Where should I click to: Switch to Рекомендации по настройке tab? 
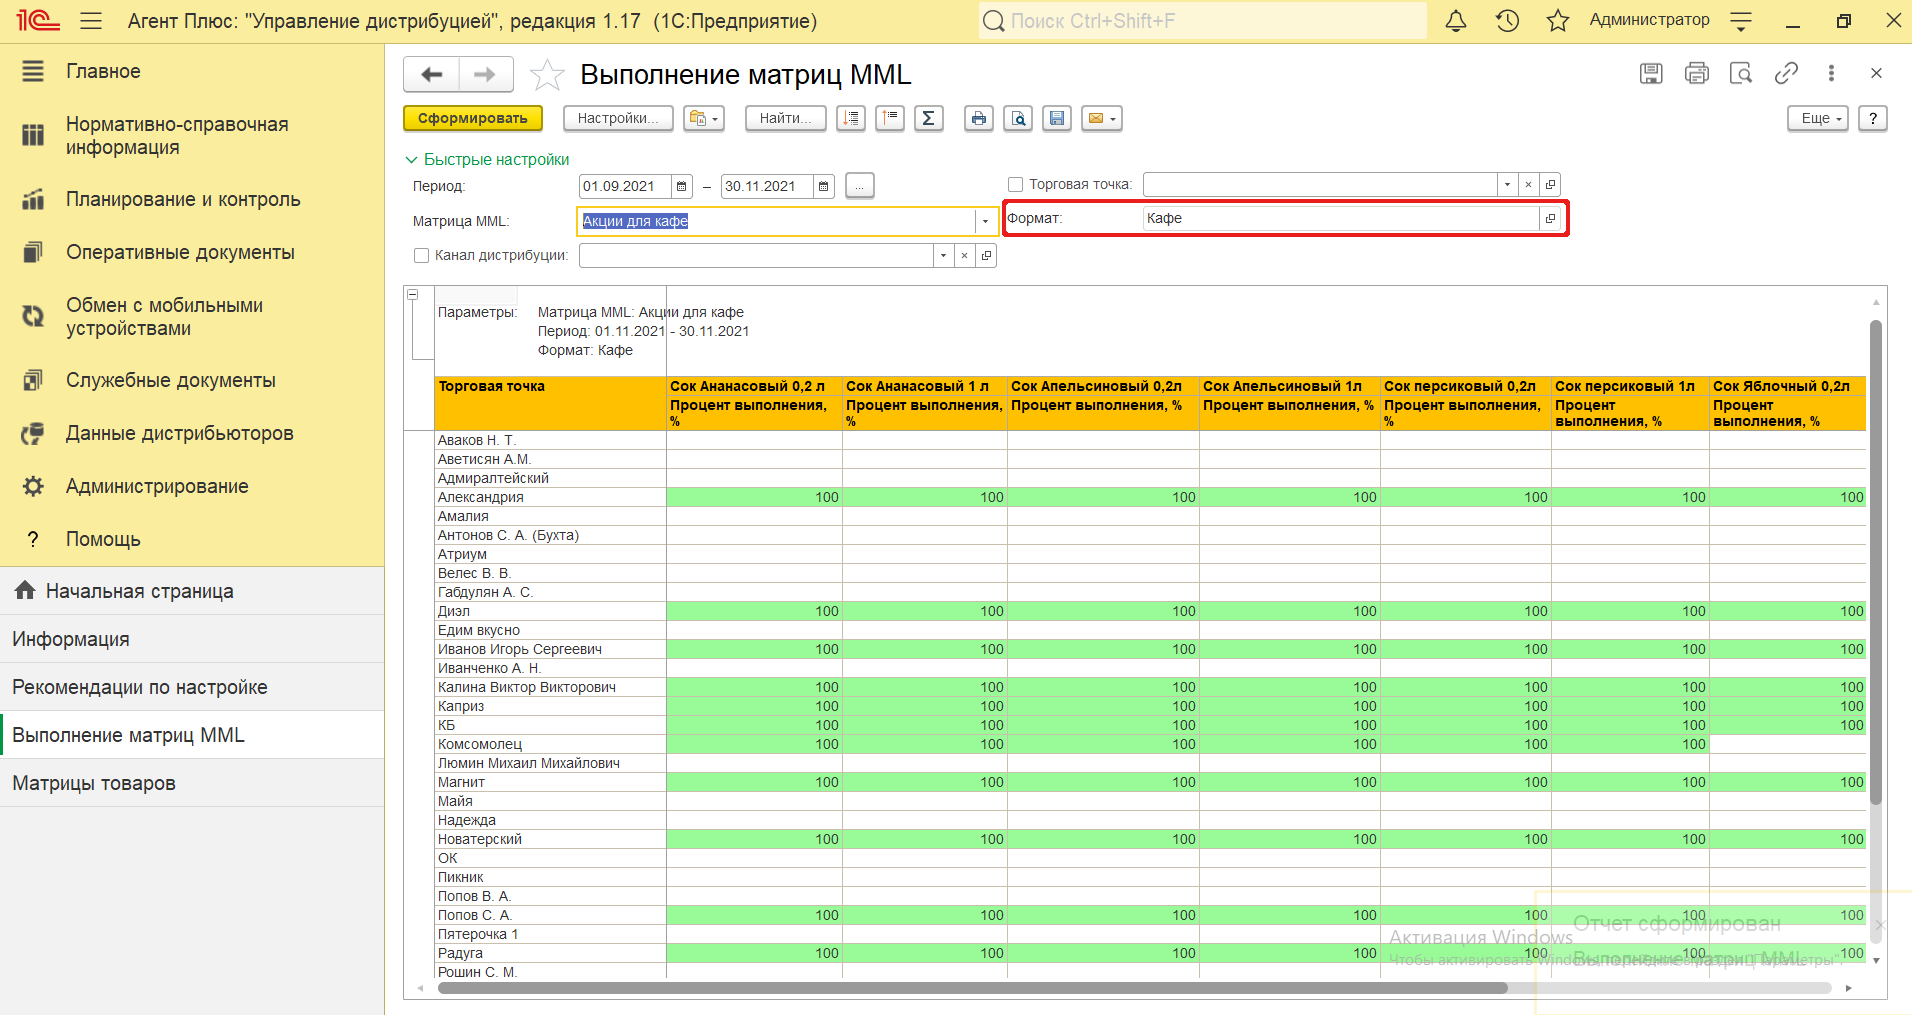pos(192,687)
